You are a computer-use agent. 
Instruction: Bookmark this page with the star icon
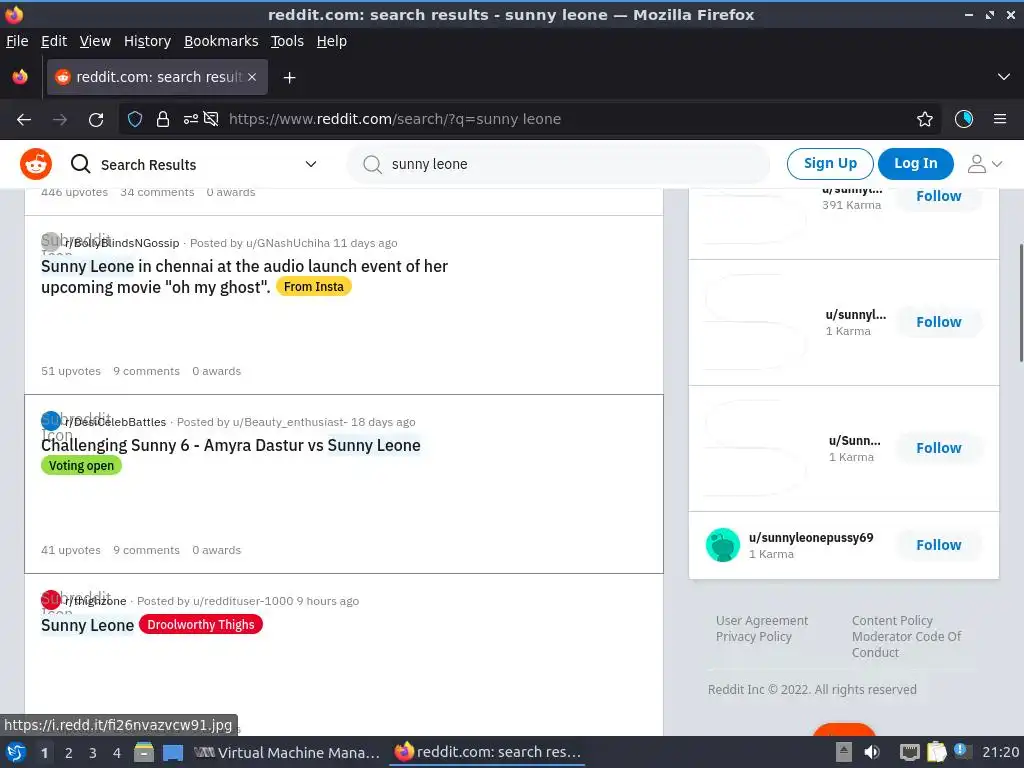tap(925, 119)
